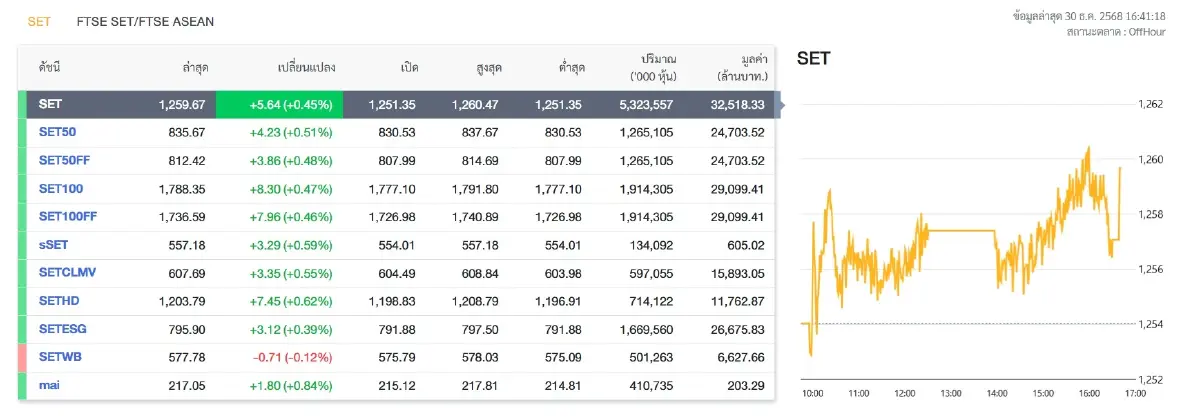
Task: Open the SET50FF index link
Action: tap(63, 160)
